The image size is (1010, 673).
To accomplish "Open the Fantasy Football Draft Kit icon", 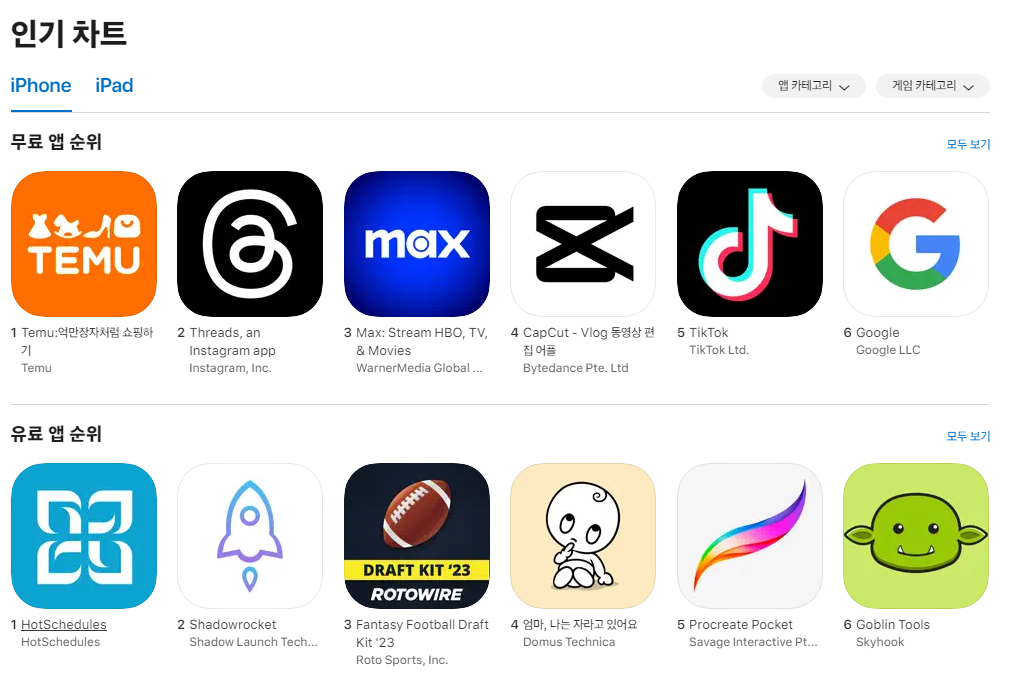I will (x=417, y=536).
